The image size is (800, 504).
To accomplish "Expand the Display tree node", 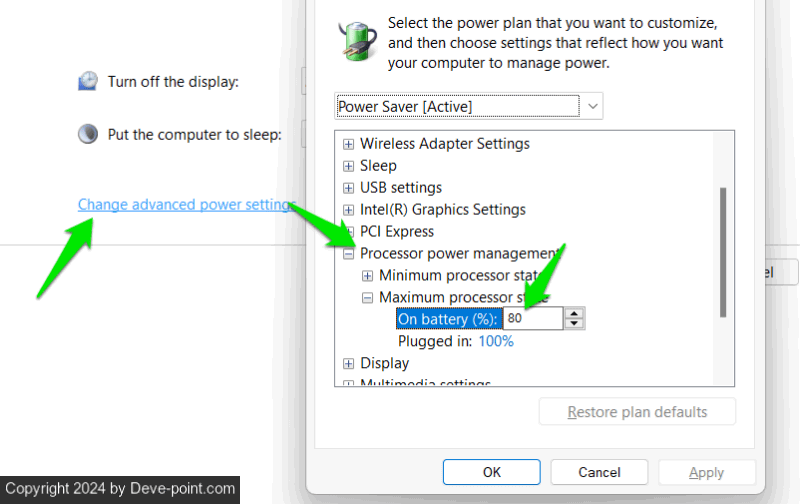I will (x=349, y=364).
